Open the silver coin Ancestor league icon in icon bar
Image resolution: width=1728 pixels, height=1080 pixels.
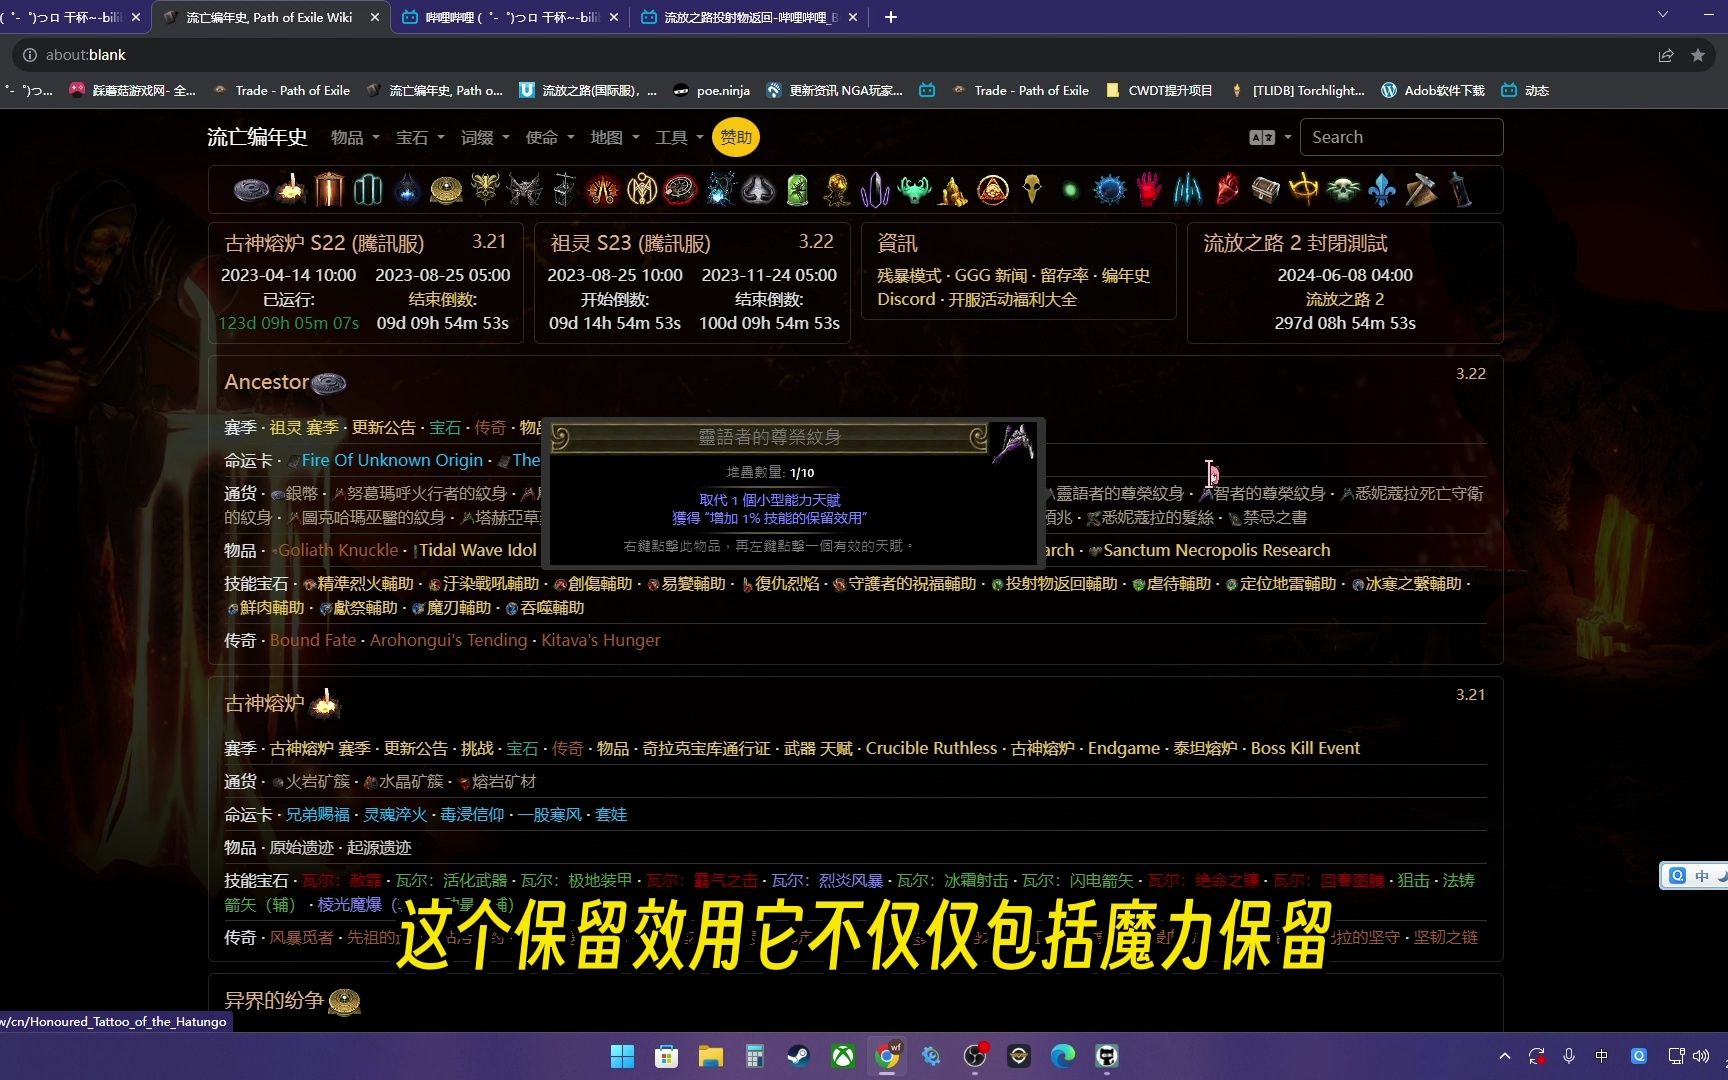pyautogui.click(x=251, y=189)
